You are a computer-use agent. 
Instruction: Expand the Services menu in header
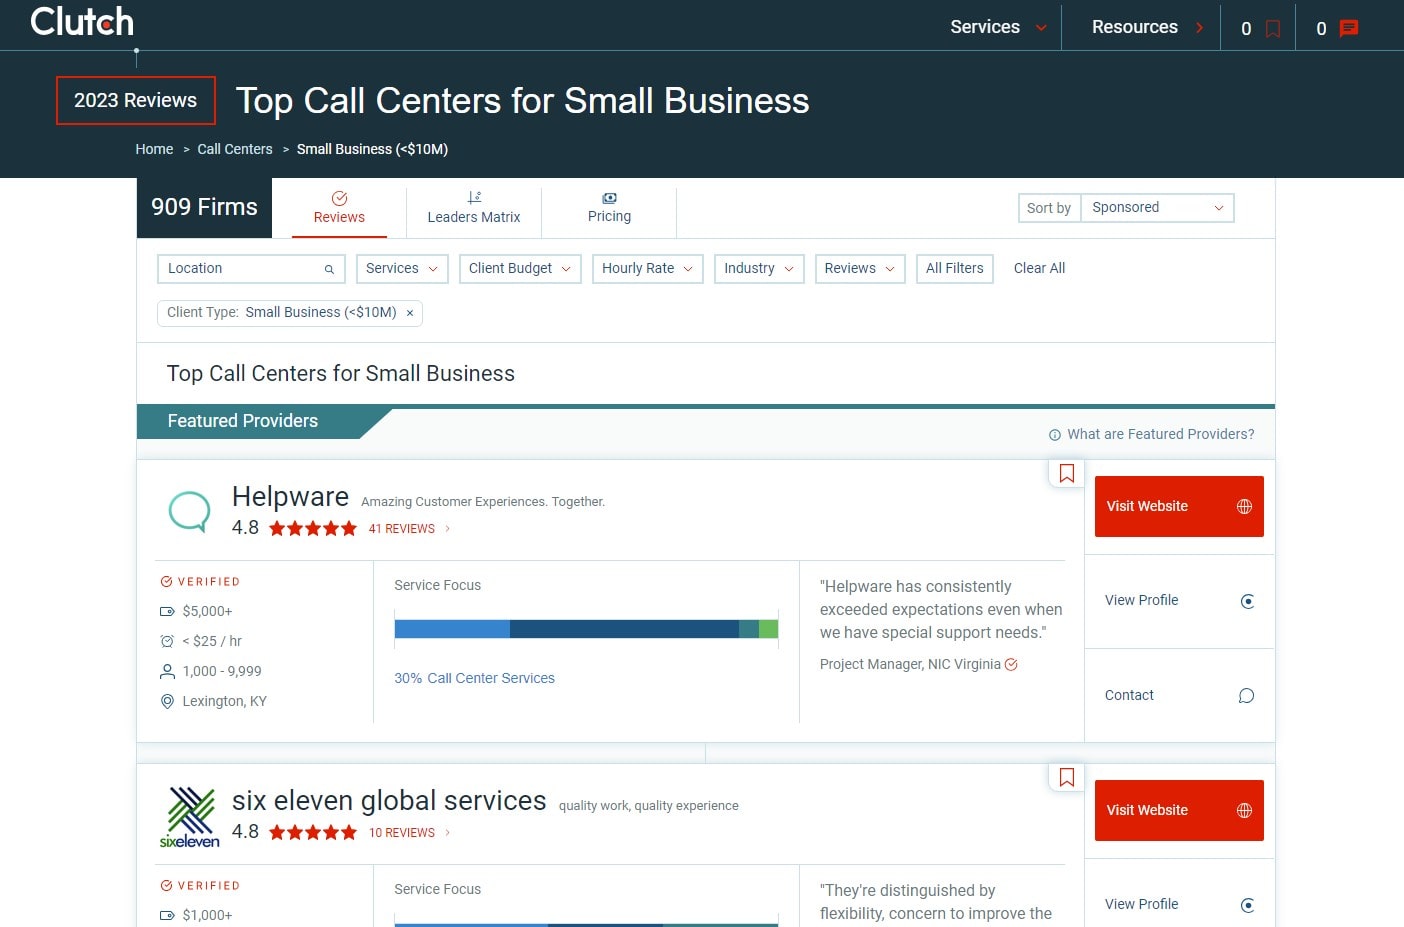point(998,27)
